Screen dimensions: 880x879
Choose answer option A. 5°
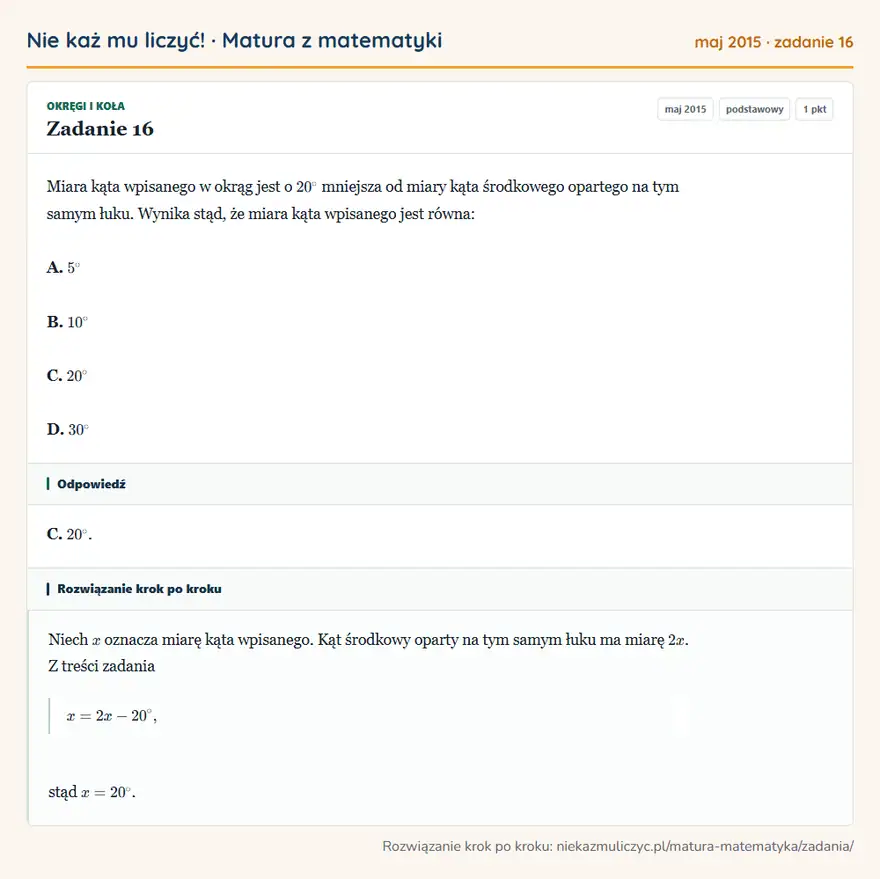tap(63, 267)
